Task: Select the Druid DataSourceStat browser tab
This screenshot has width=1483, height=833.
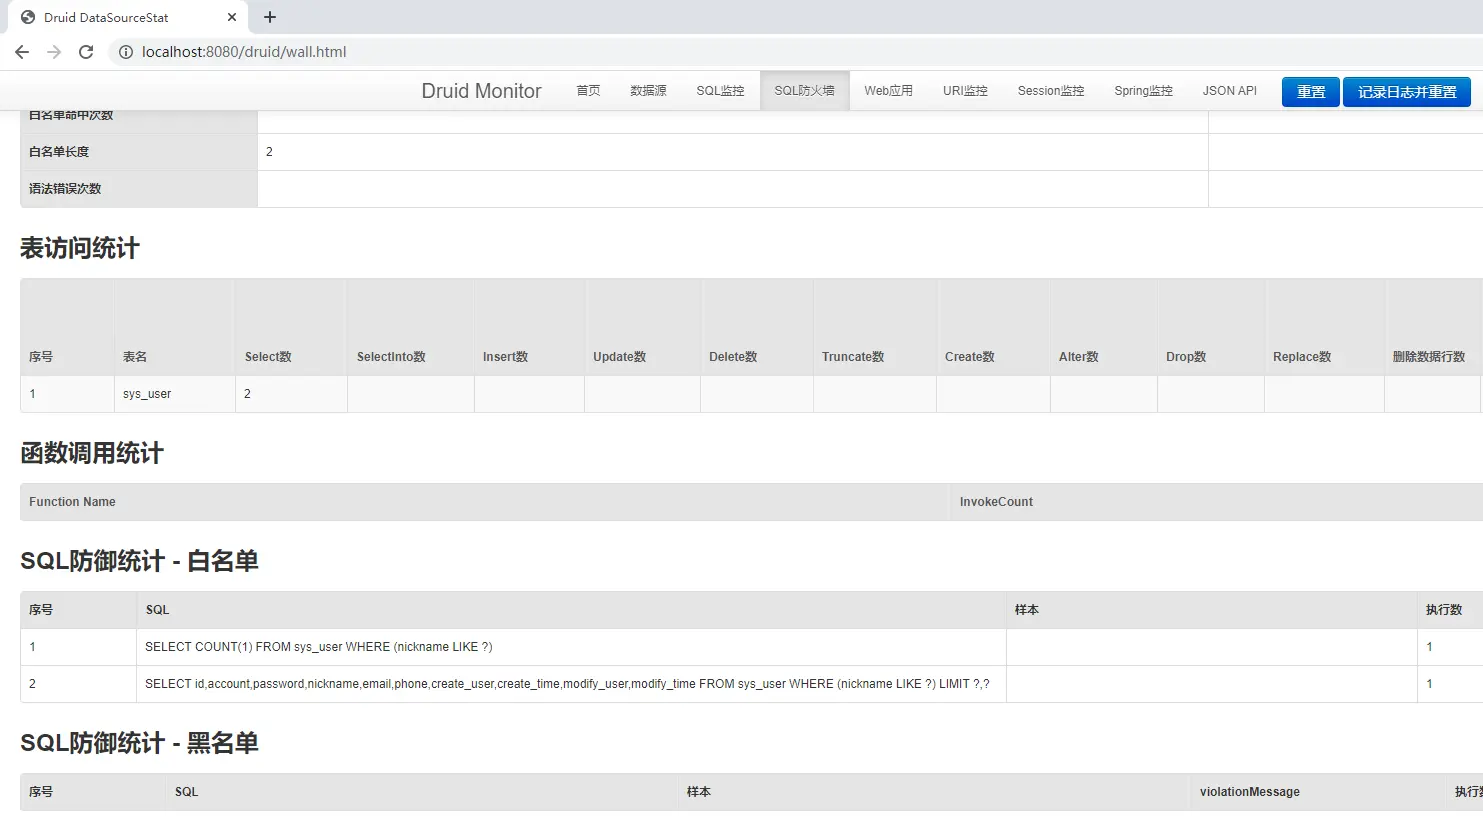Action: click(x=128, y=17)
